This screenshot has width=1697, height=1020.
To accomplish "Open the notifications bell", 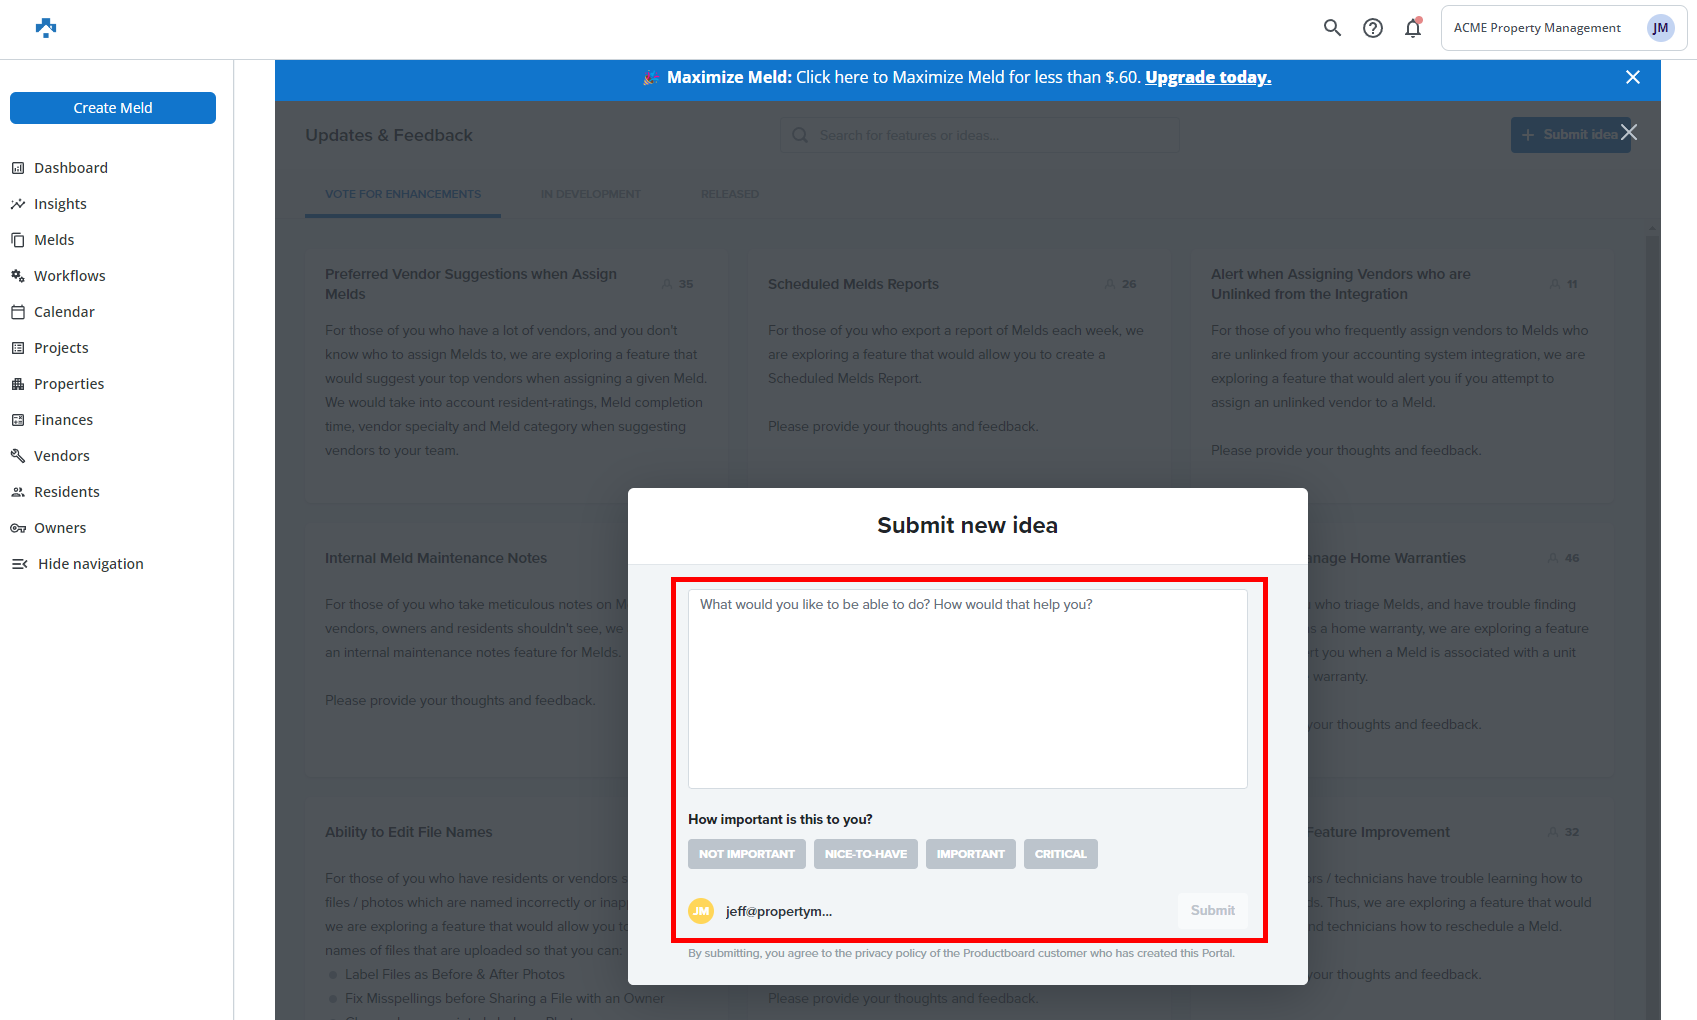I will pyautogui.click(x=1412, y=27).
